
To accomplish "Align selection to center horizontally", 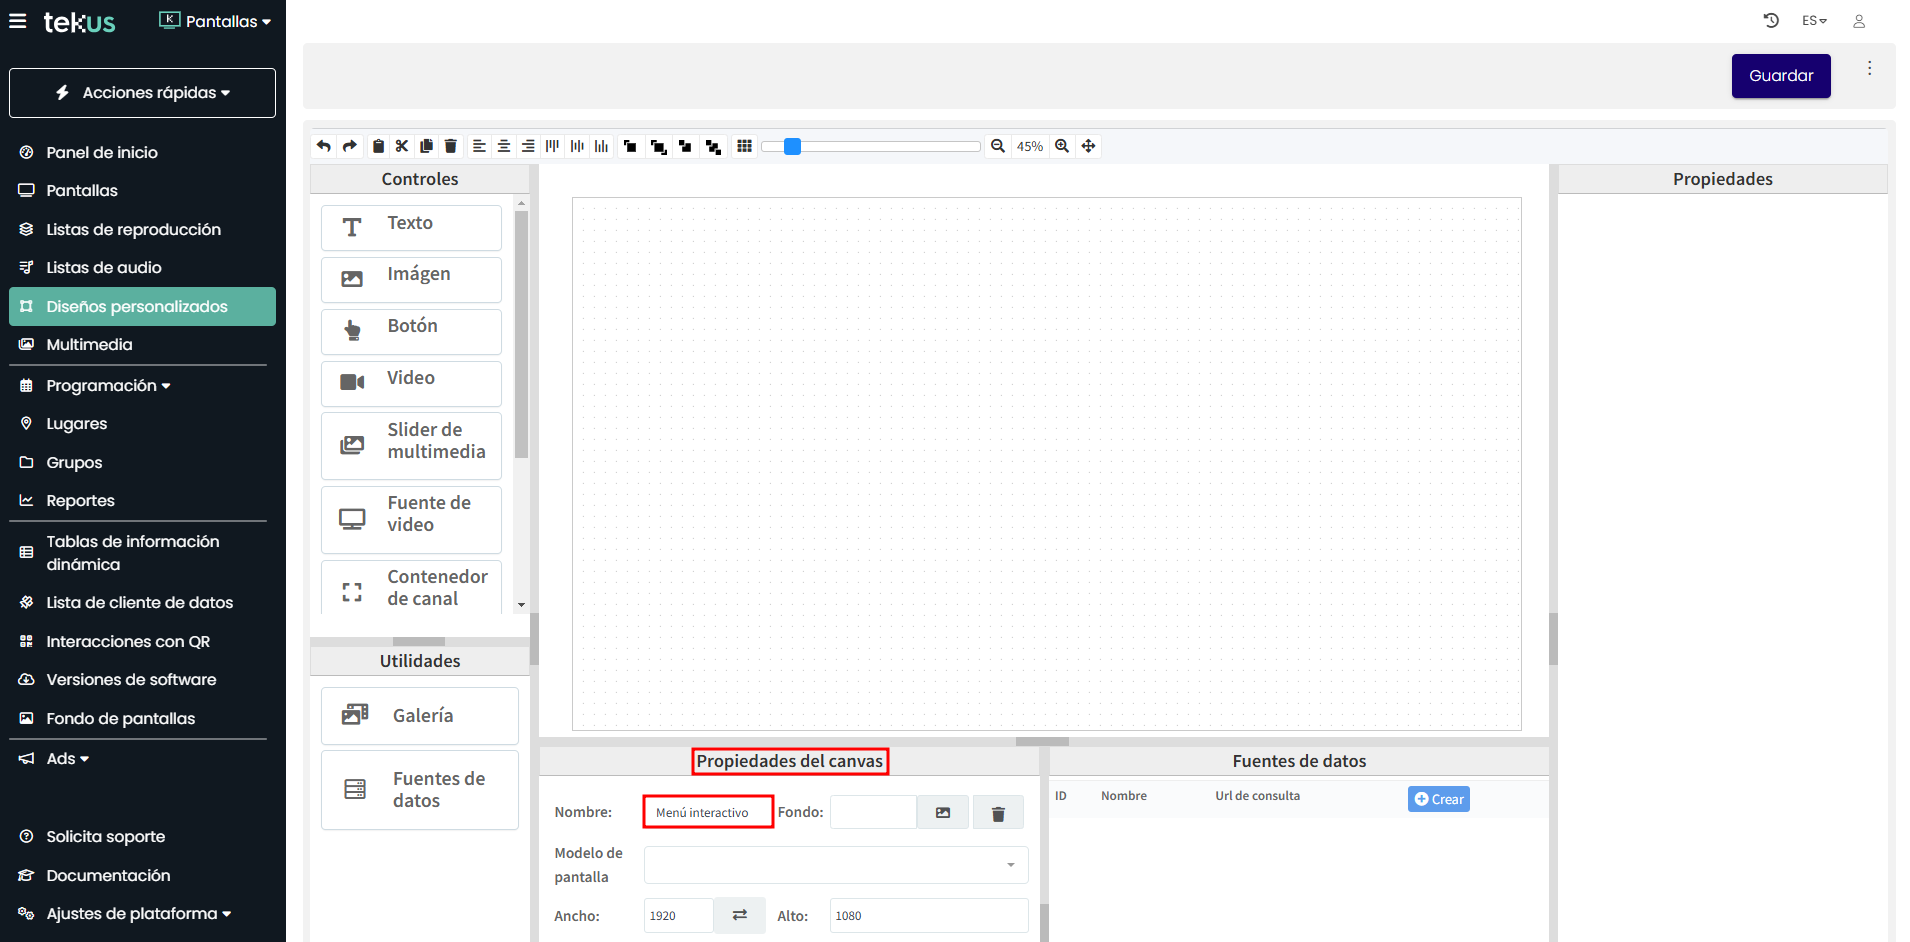I will [504, 146].
